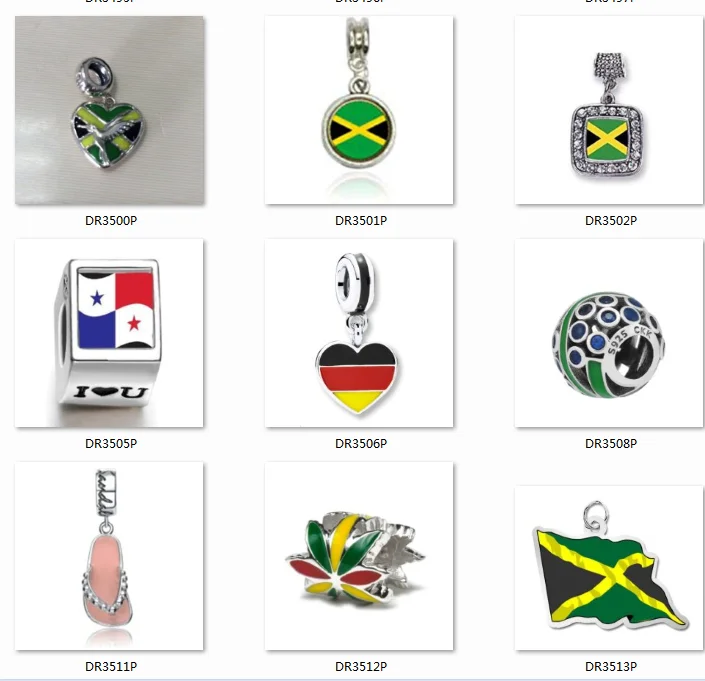
Task: Open the waving Jamaica flag pendant image
Action: tap(609, 568)
